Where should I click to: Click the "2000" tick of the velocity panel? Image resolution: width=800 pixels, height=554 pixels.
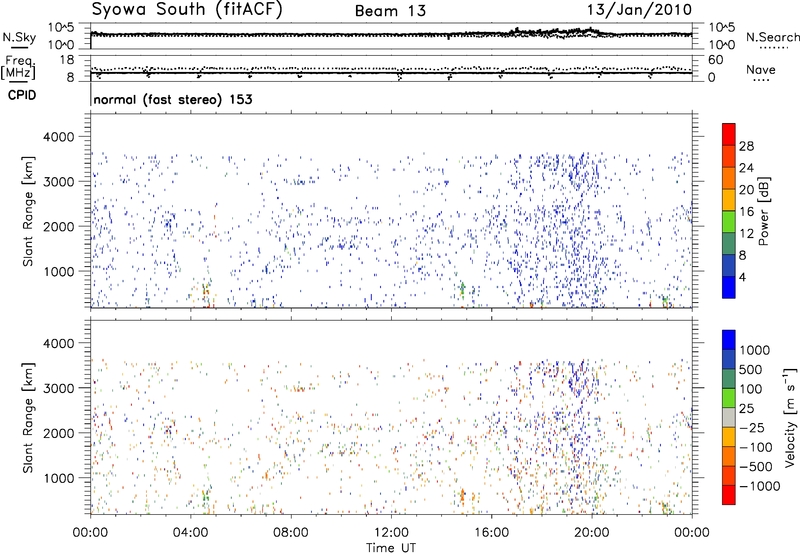point(59,433)
